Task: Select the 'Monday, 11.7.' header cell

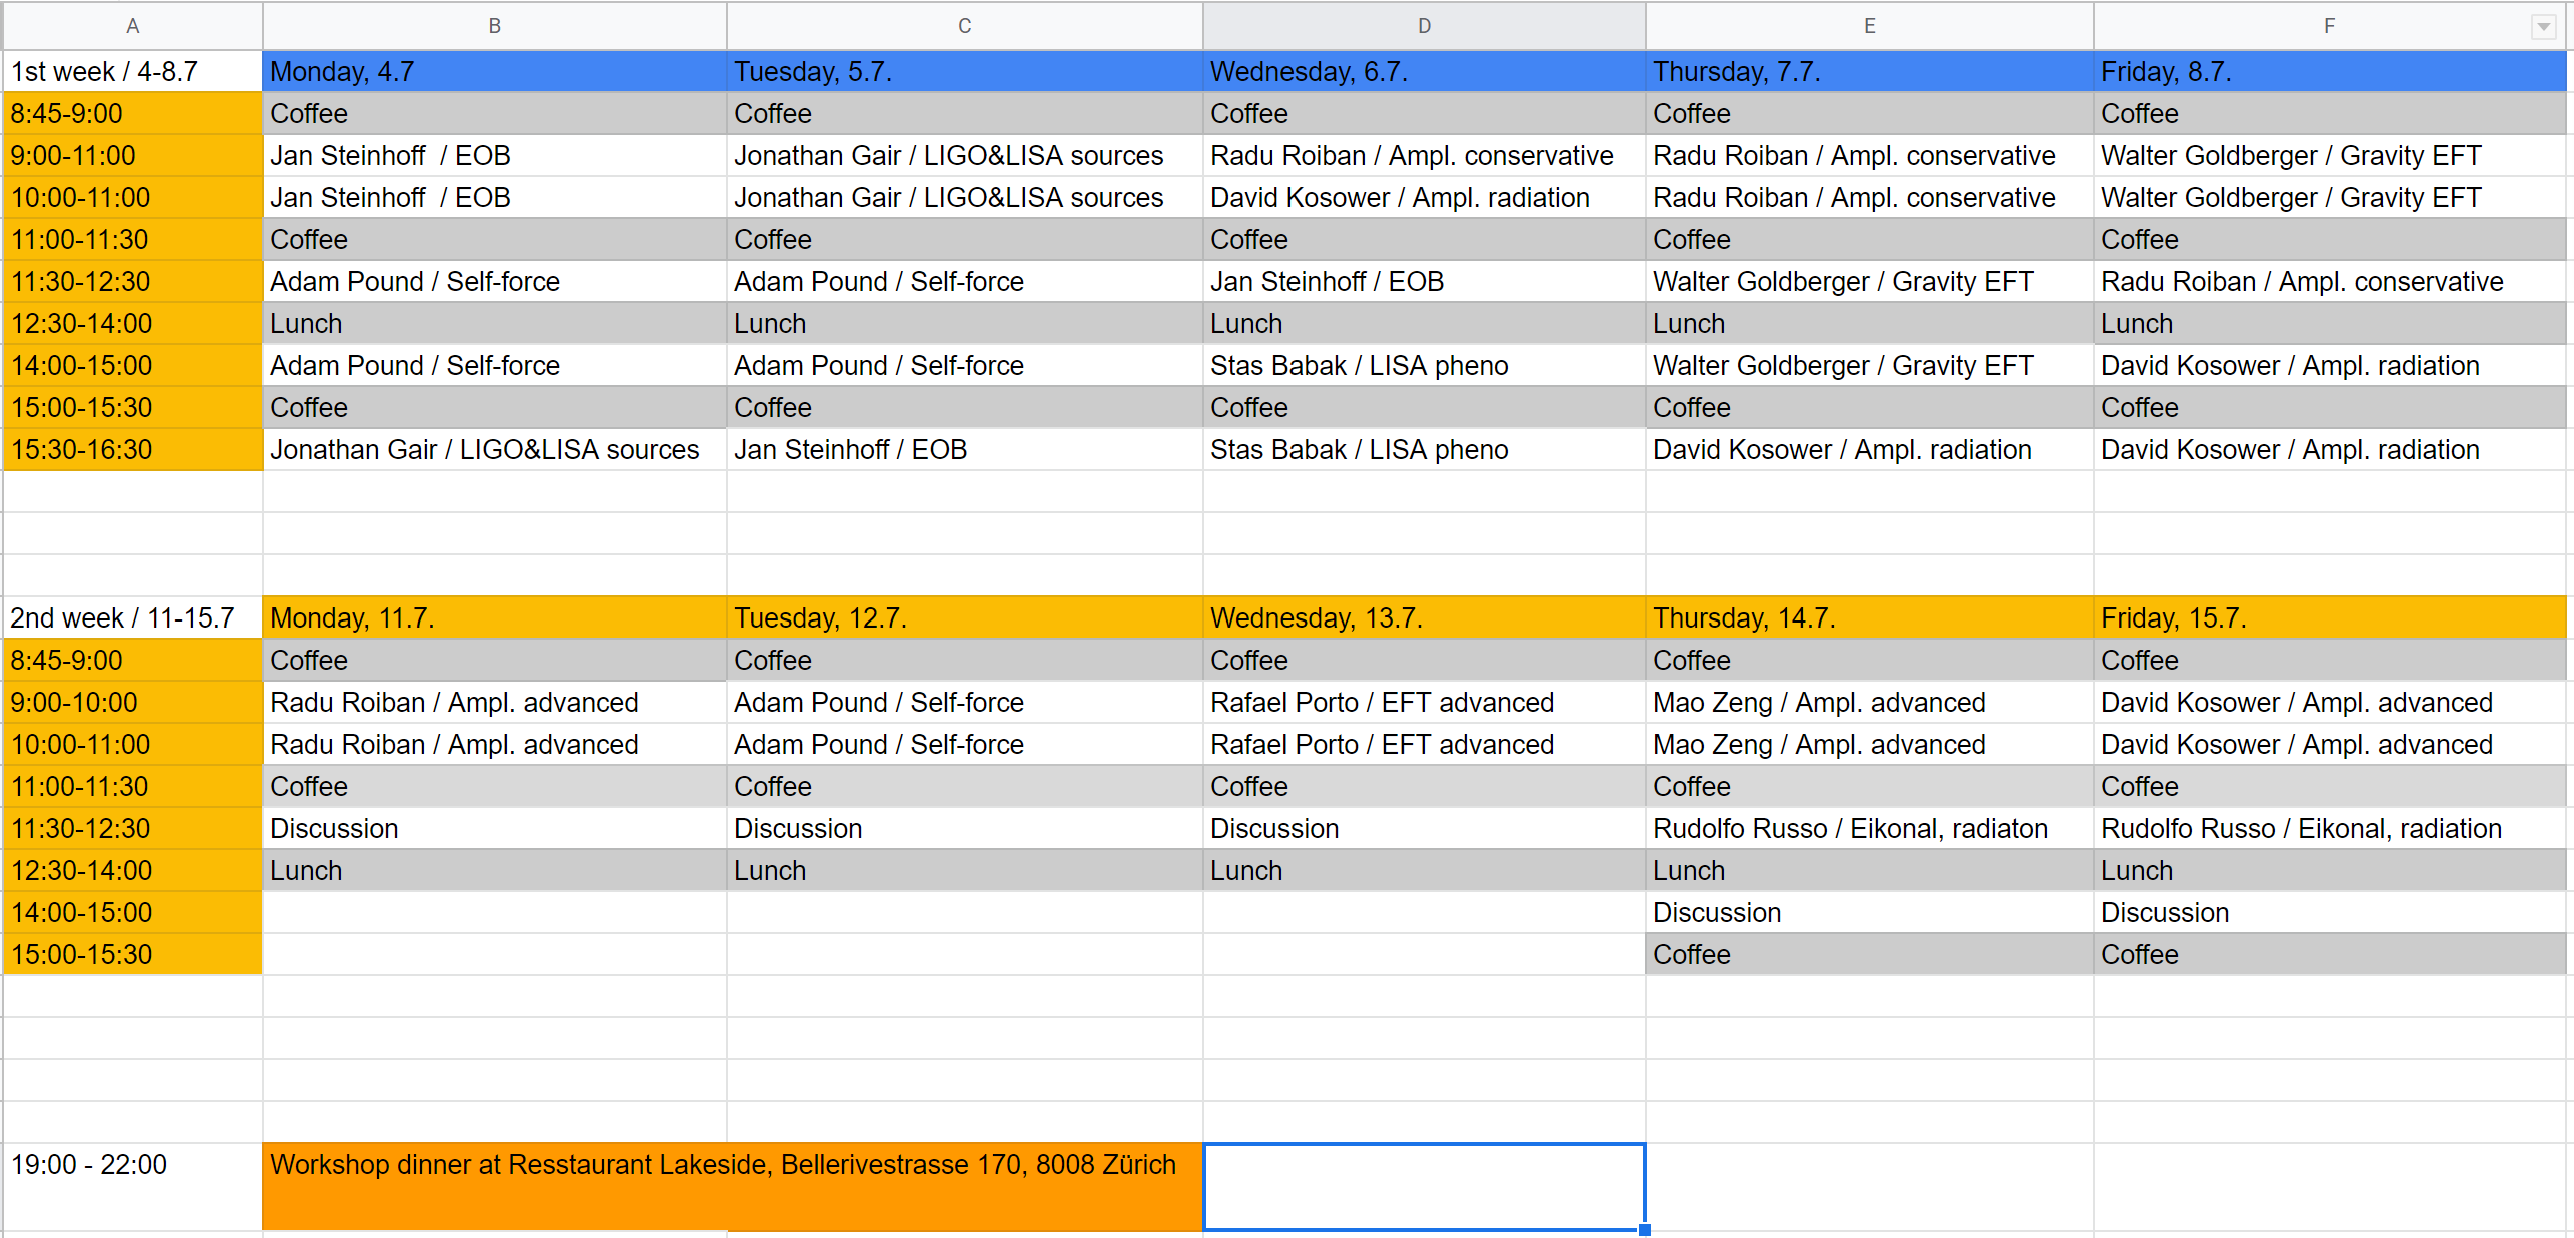Action: 494,618
